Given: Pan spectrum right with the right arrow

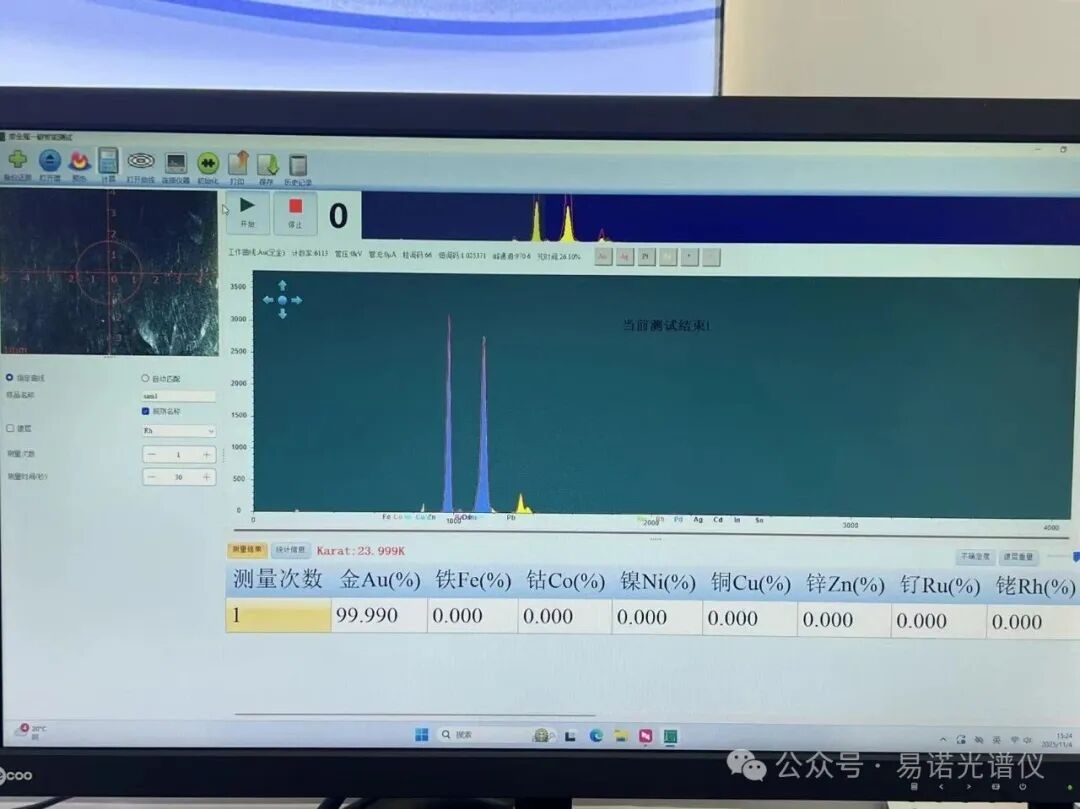Looking at the screenshot, I should coord(297,300).
